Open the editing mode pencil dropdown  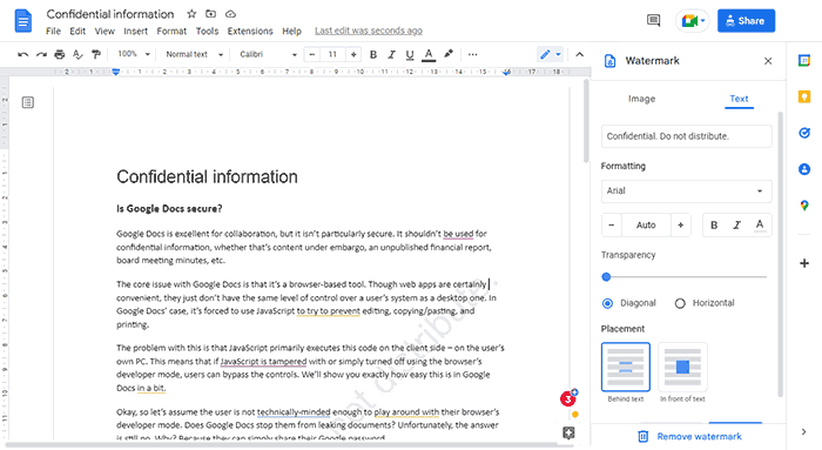(550, 54)
